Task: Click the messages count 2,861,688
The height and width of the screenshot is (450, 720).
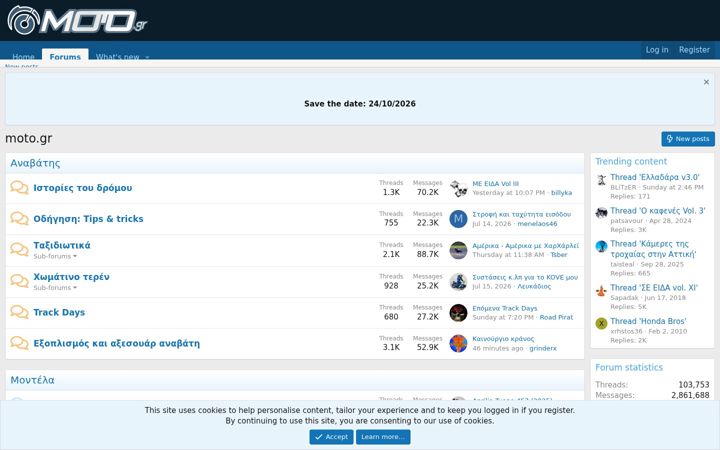Action: pos(690,395)
